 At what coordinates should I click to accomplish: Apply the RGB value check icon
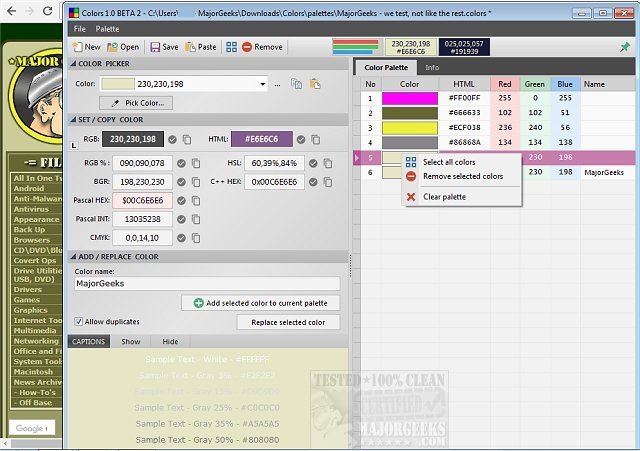click(172, 140)
